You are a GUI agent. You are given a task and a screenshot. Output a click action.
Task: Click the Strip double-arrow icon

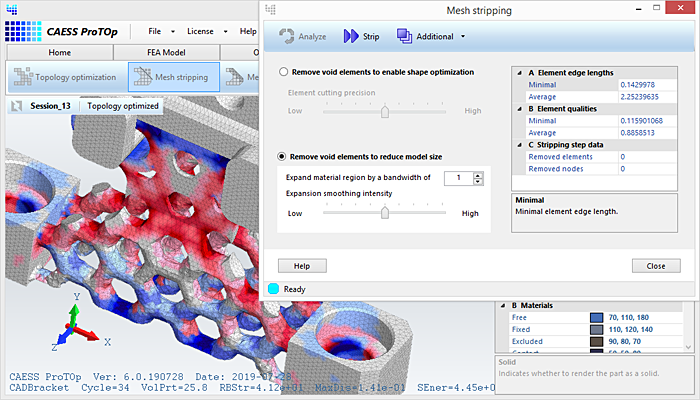pos(351,37)
